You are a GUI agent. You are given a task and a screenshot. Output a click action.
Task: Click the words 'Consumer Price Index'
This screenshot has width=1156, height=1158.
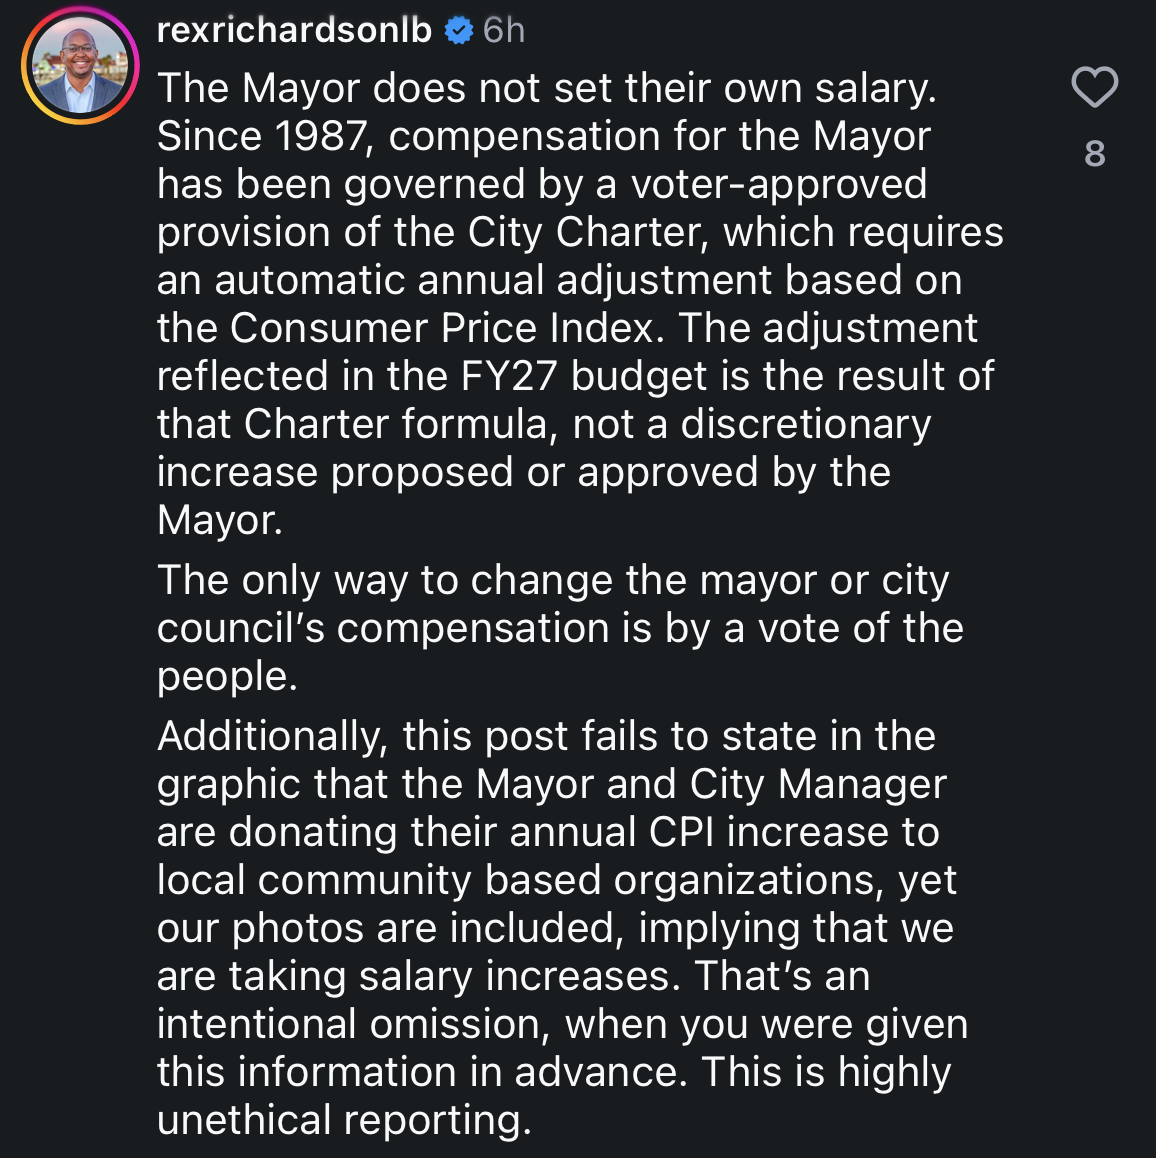point(442,328)
